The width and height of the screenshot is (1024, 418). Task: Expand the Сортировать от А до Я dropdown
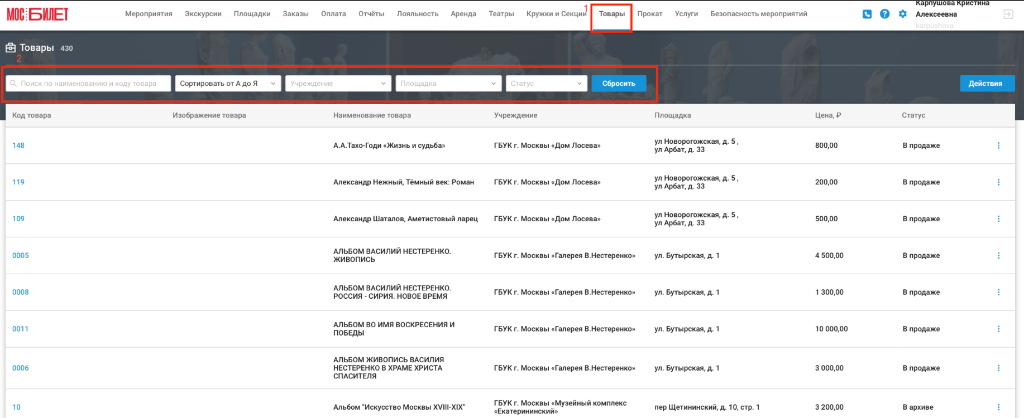(228, 84)
